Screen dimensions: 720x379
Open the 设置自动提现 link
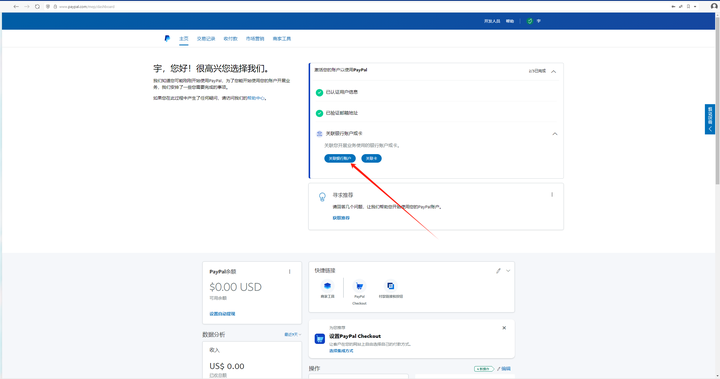222,314
